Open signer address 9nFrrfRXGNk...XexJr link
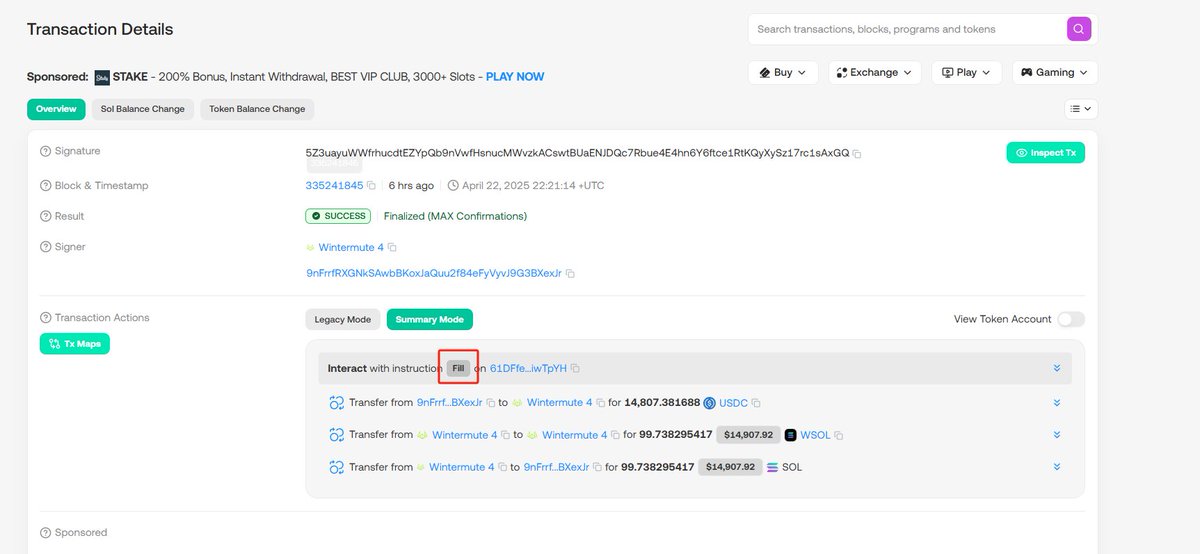This screenshot has width=1200, height=554. [x=434, y=273]
